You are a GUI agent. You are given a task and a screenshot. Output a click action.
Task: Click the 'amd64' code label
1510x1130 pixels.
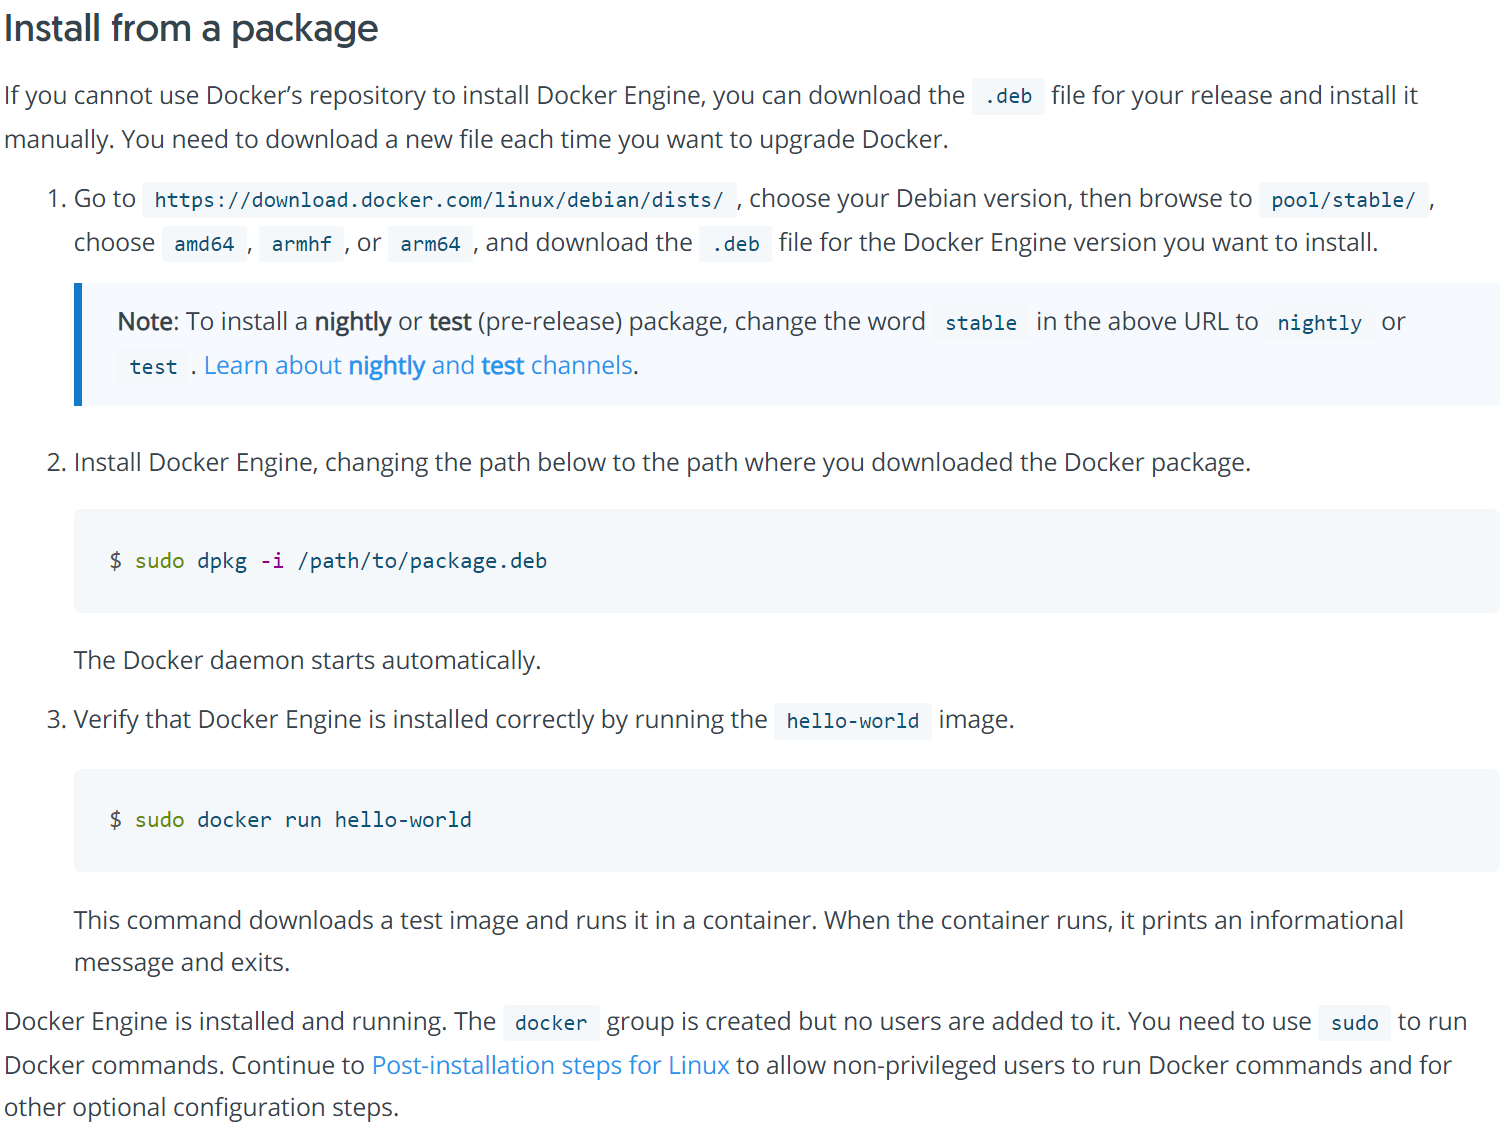tap(204, 244)
